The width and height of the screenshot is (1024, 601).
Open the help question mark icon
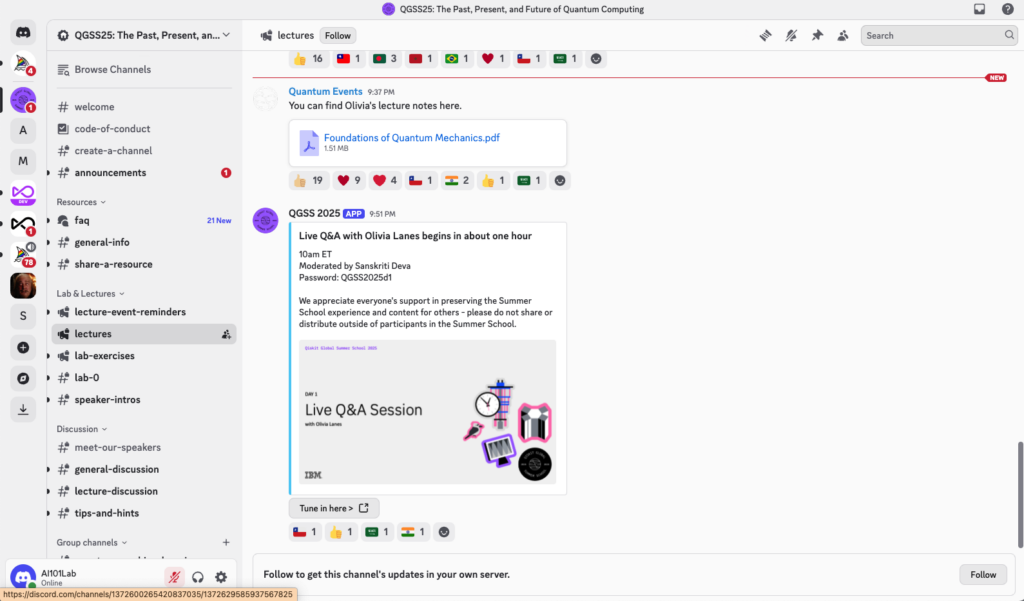tap(1008, 9)
